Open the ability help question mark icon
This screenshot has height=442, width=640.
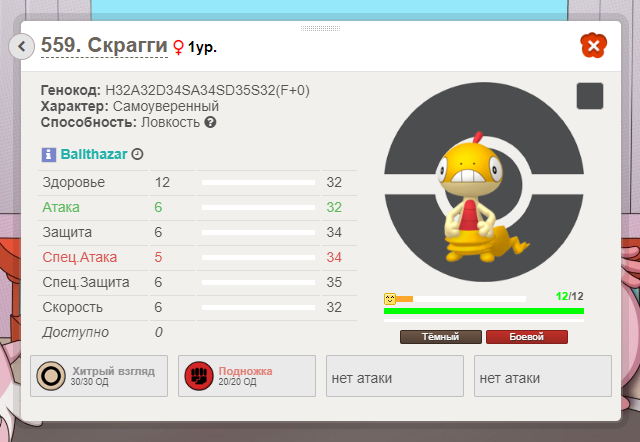(210, 122)
